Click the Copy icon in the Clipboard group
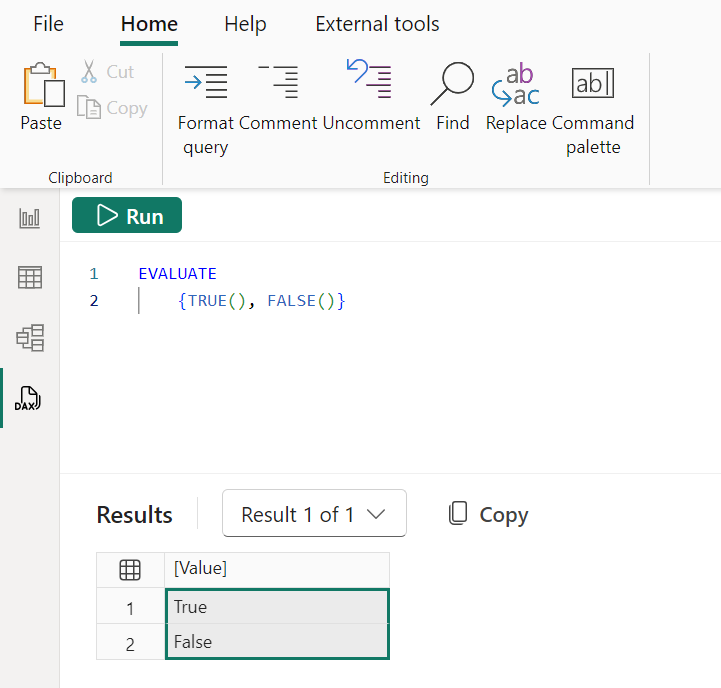721x688 pixels. [88, 107]
